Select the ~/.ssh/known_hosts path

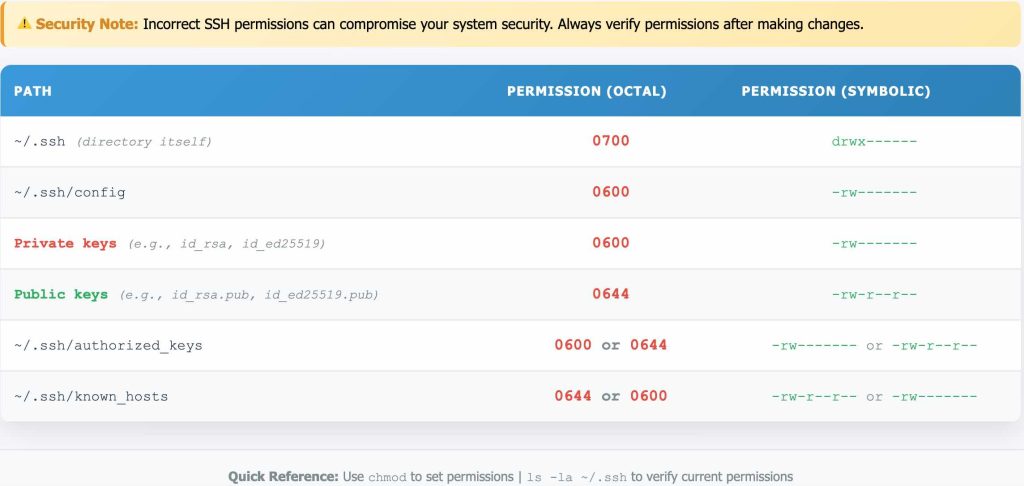coord(91,396)
